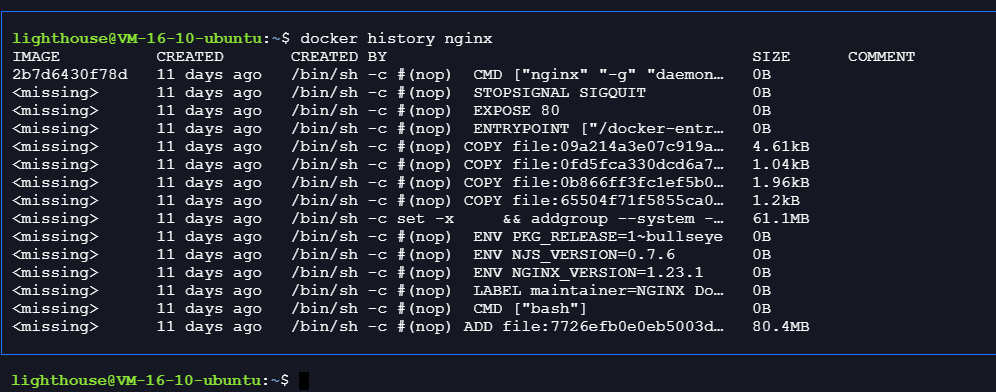Screen dimensions: 996x392
Task: Click the image ID 2b7d6430f78d
Action: point(70,75)
